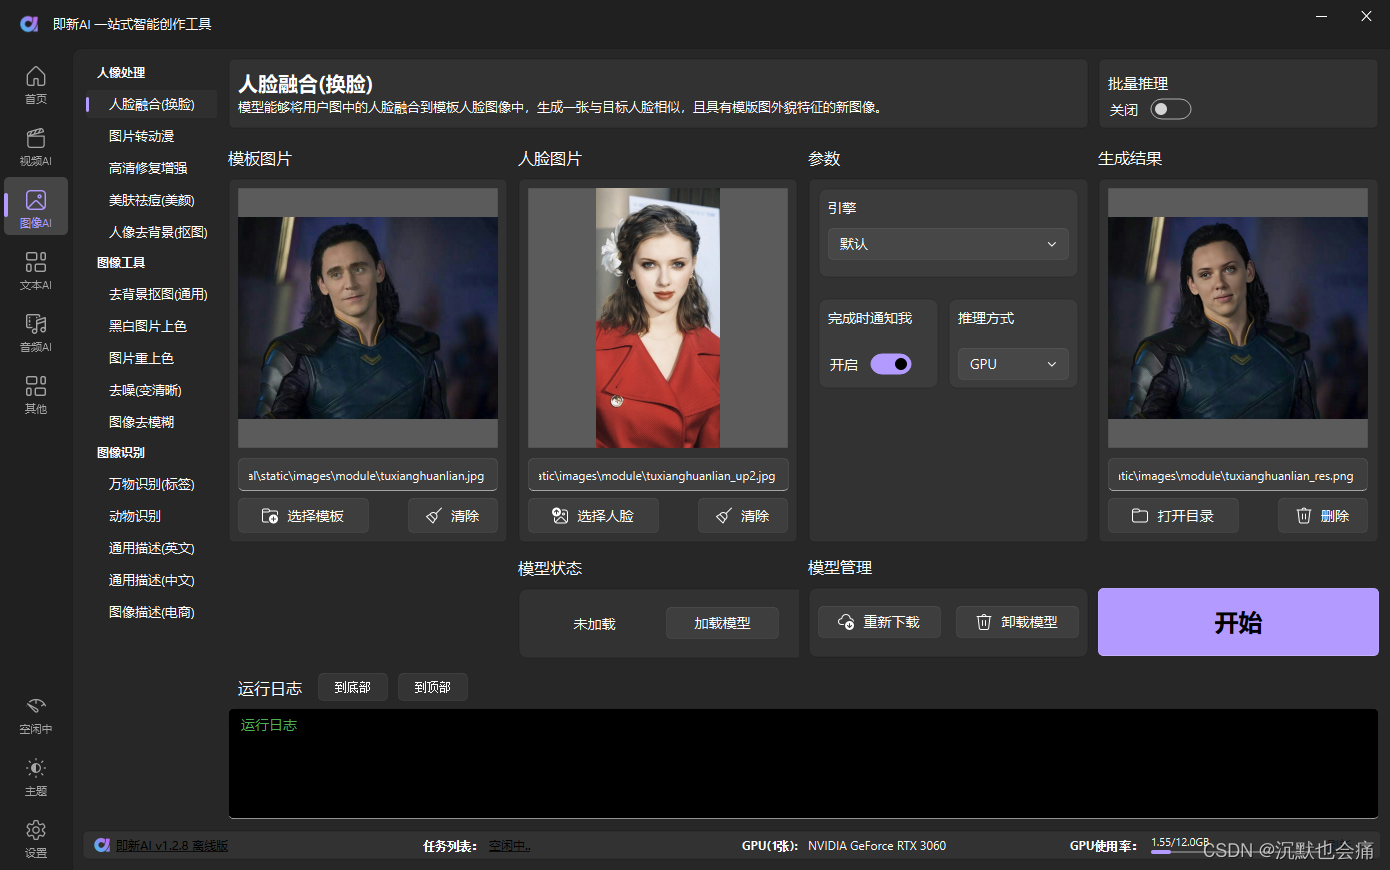The image size is (1390, 870).
Task: Click the cloud icon on 重新下载
Action: point(846,622)
